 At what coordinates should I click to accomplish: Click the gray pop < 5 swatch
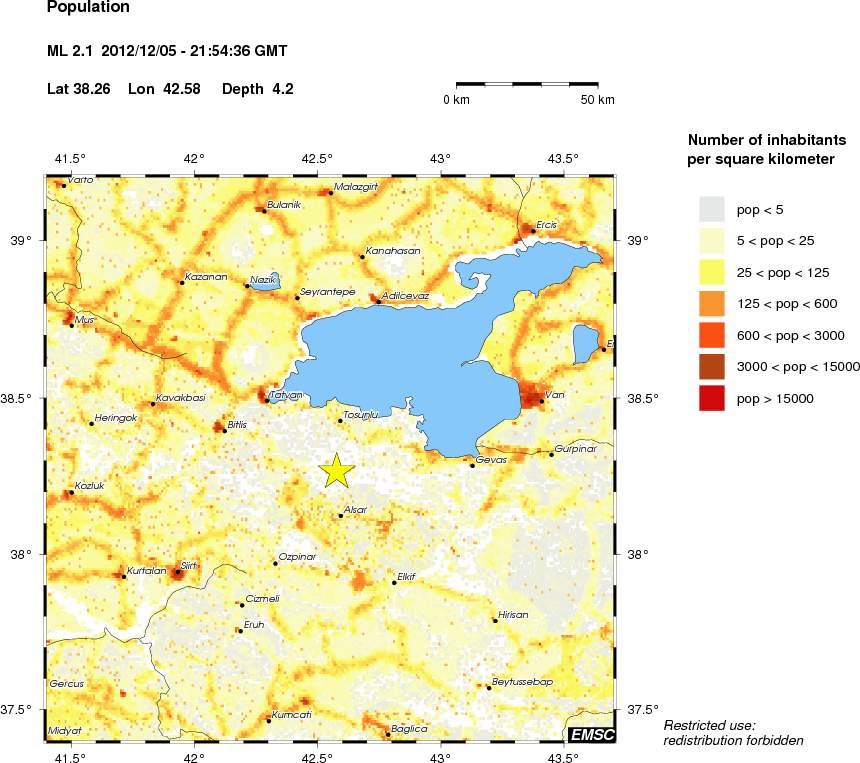711,208
